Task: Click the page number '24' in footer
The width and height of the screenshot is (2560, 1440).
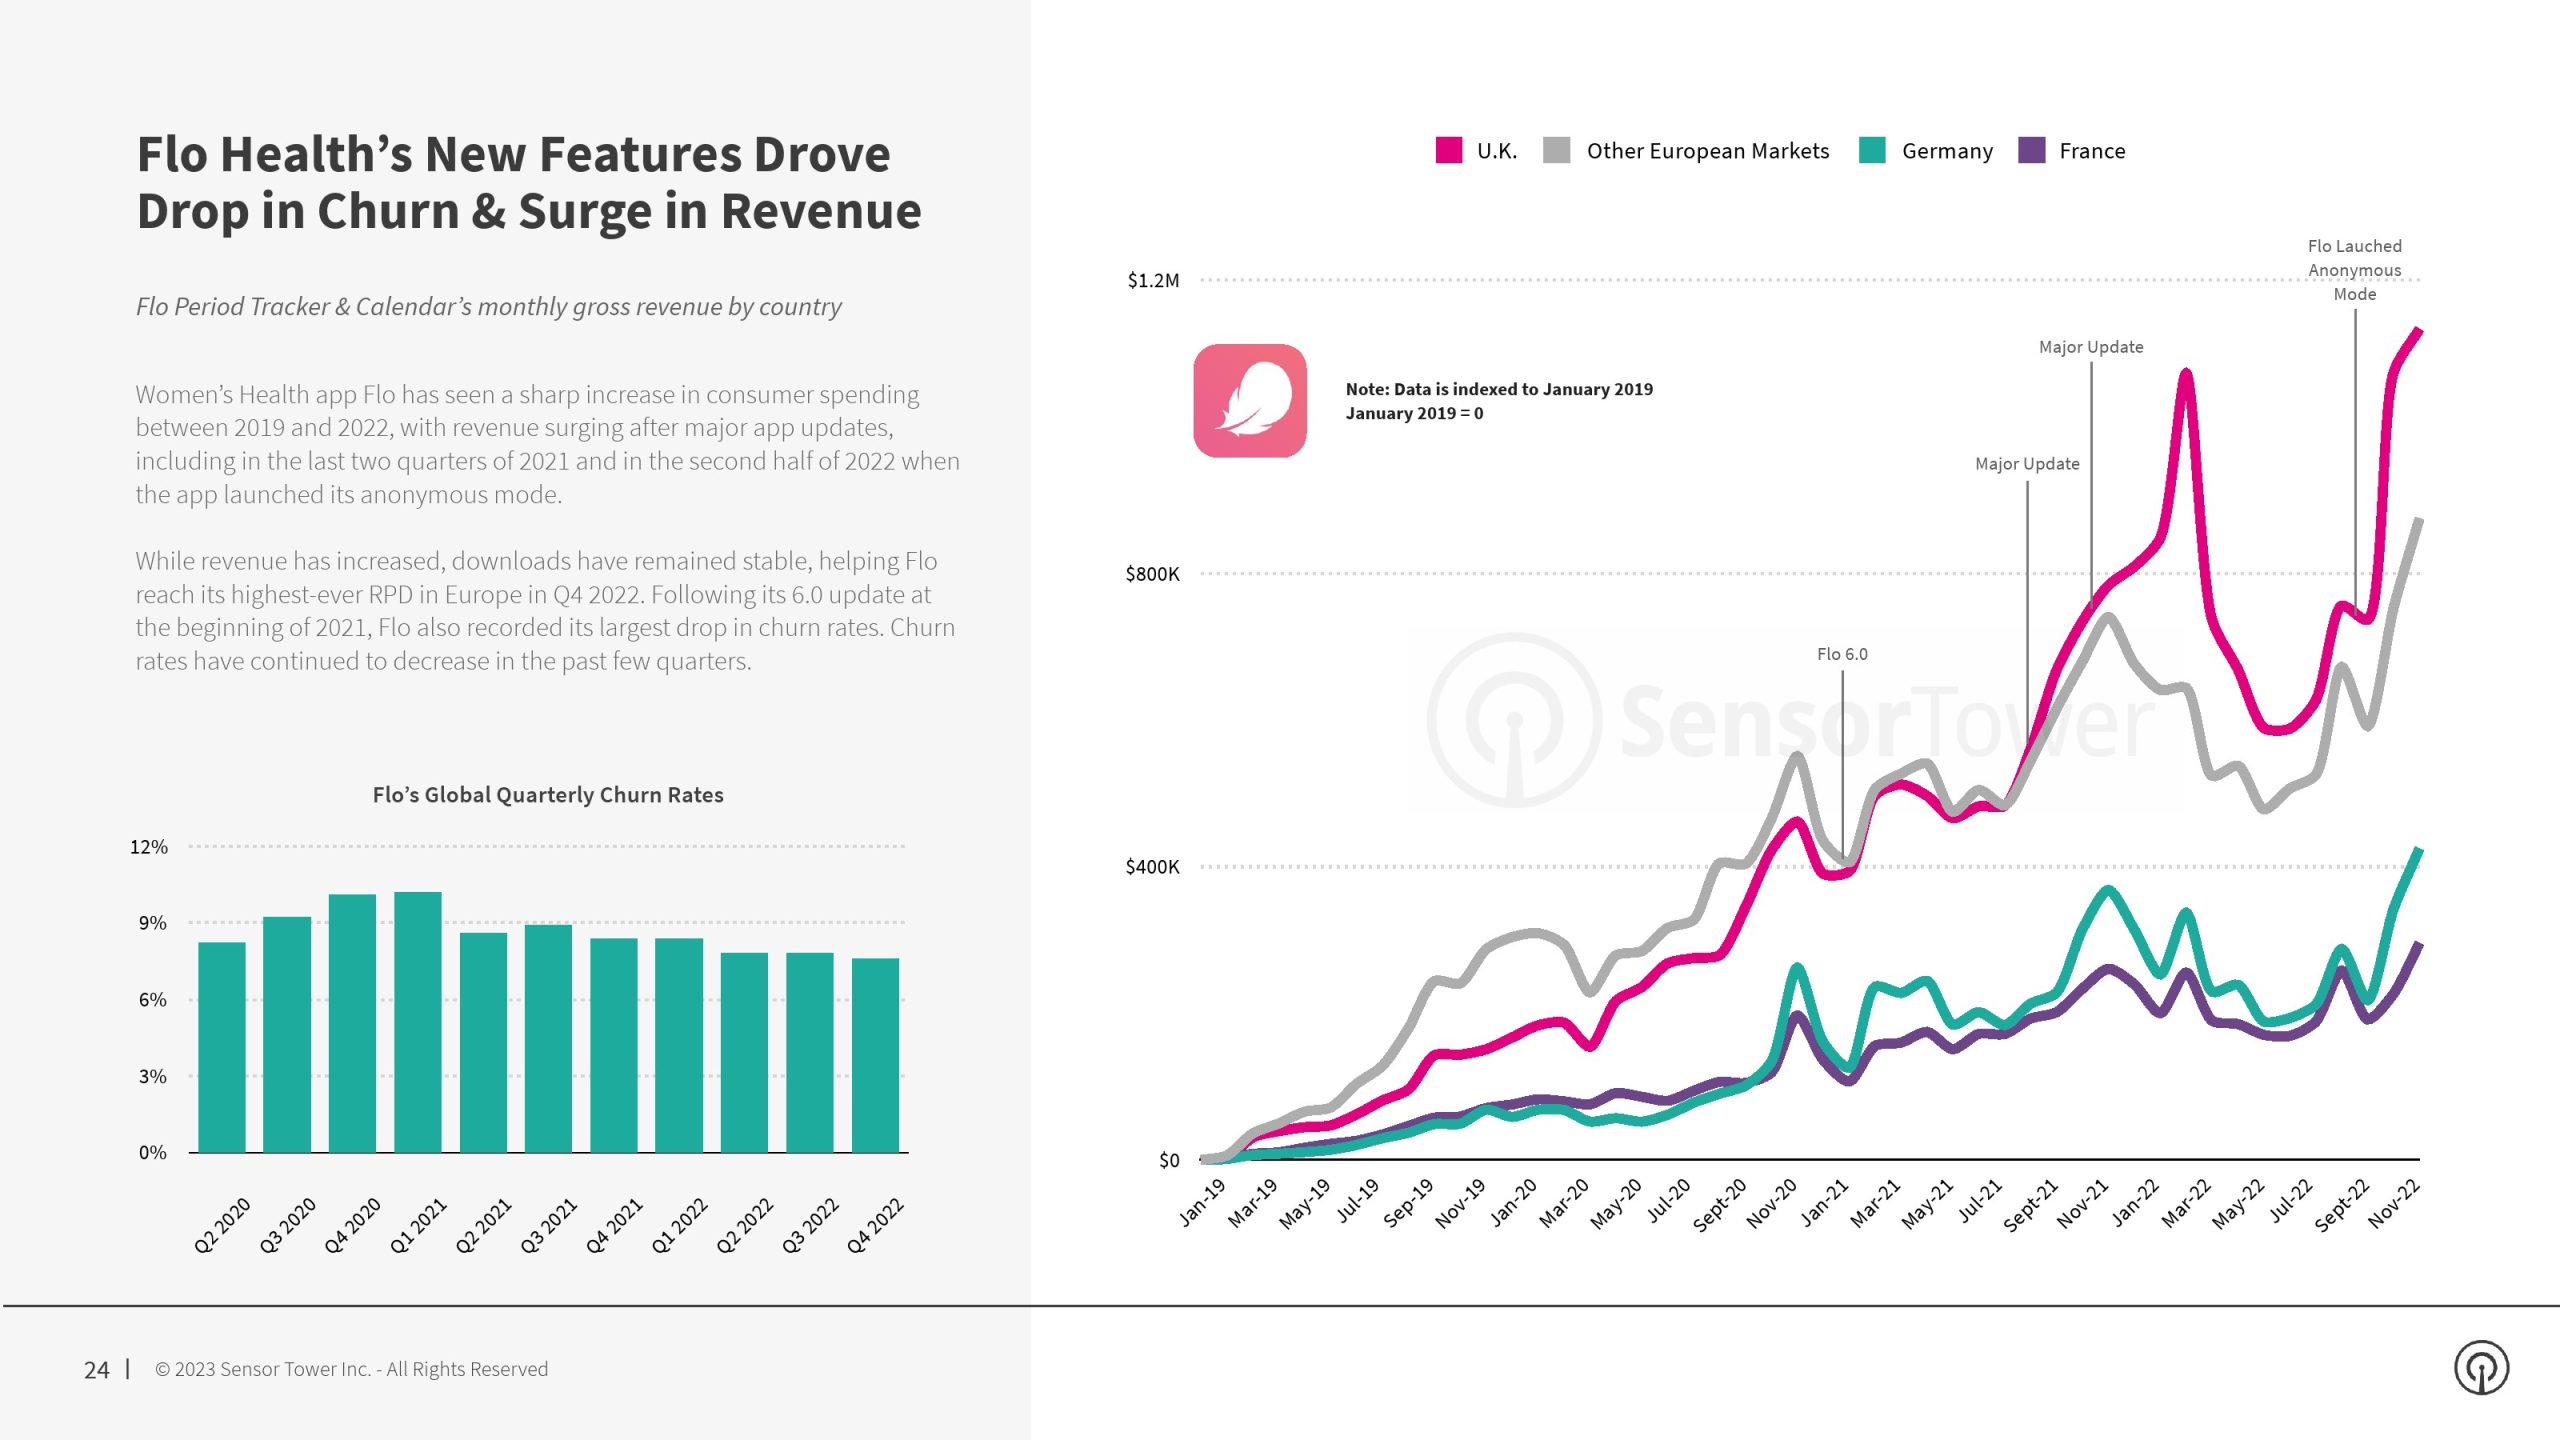Action: click(96, 1369)
